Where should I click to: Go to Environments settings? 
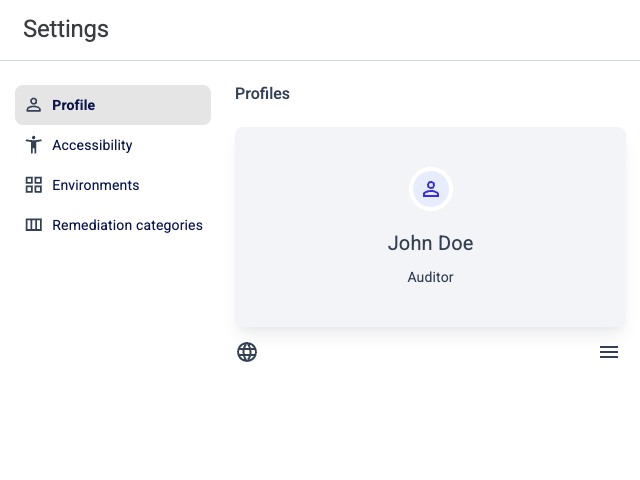[113, 185]
